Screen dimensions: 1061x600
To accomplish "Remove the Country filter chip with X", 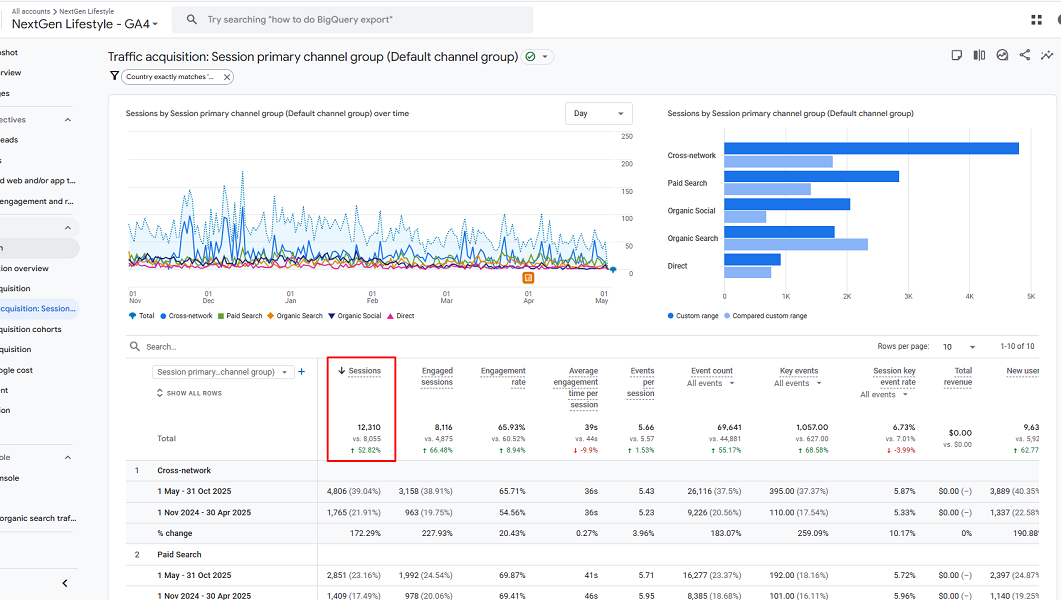I will 227,77.
